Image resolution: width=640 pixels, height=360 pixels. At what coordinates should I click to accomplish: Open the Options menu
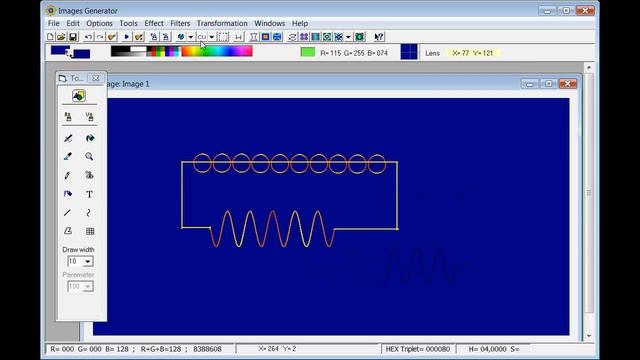point(99,23)
